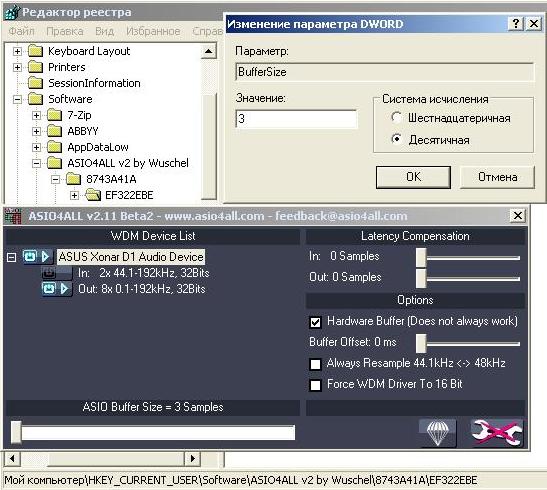Click play arrow beside Out: 8x channel
Viewport: 547px width, 490px height.
point(65,289)
